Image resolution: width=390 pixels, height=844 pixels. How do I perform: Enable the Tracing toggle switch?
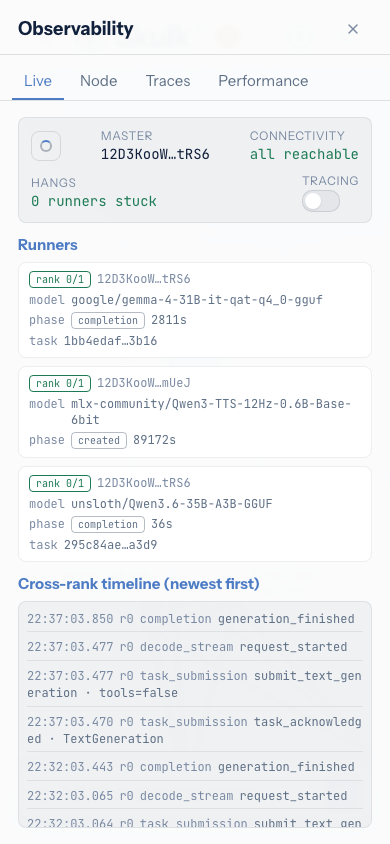coord(321,201)
